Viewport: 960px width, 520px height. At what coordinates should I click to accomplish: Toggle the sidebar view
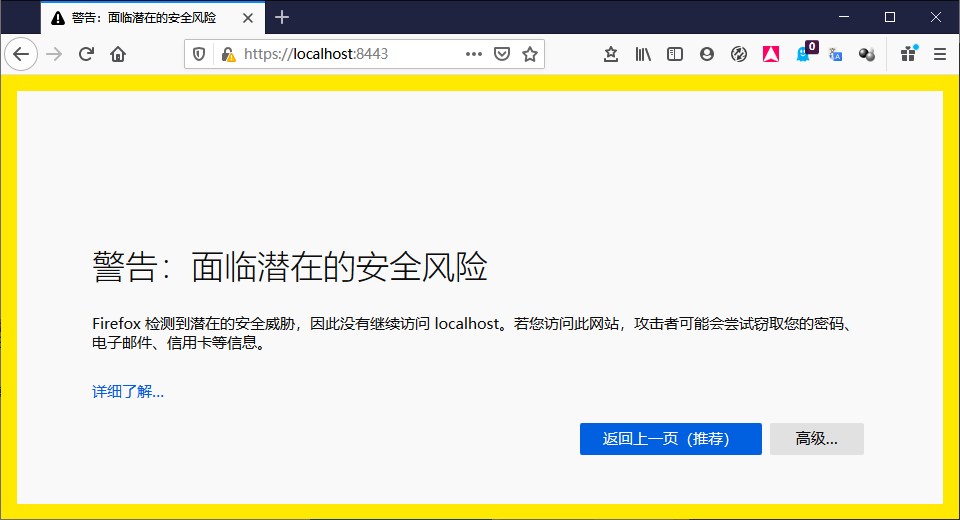click(675, 55)
